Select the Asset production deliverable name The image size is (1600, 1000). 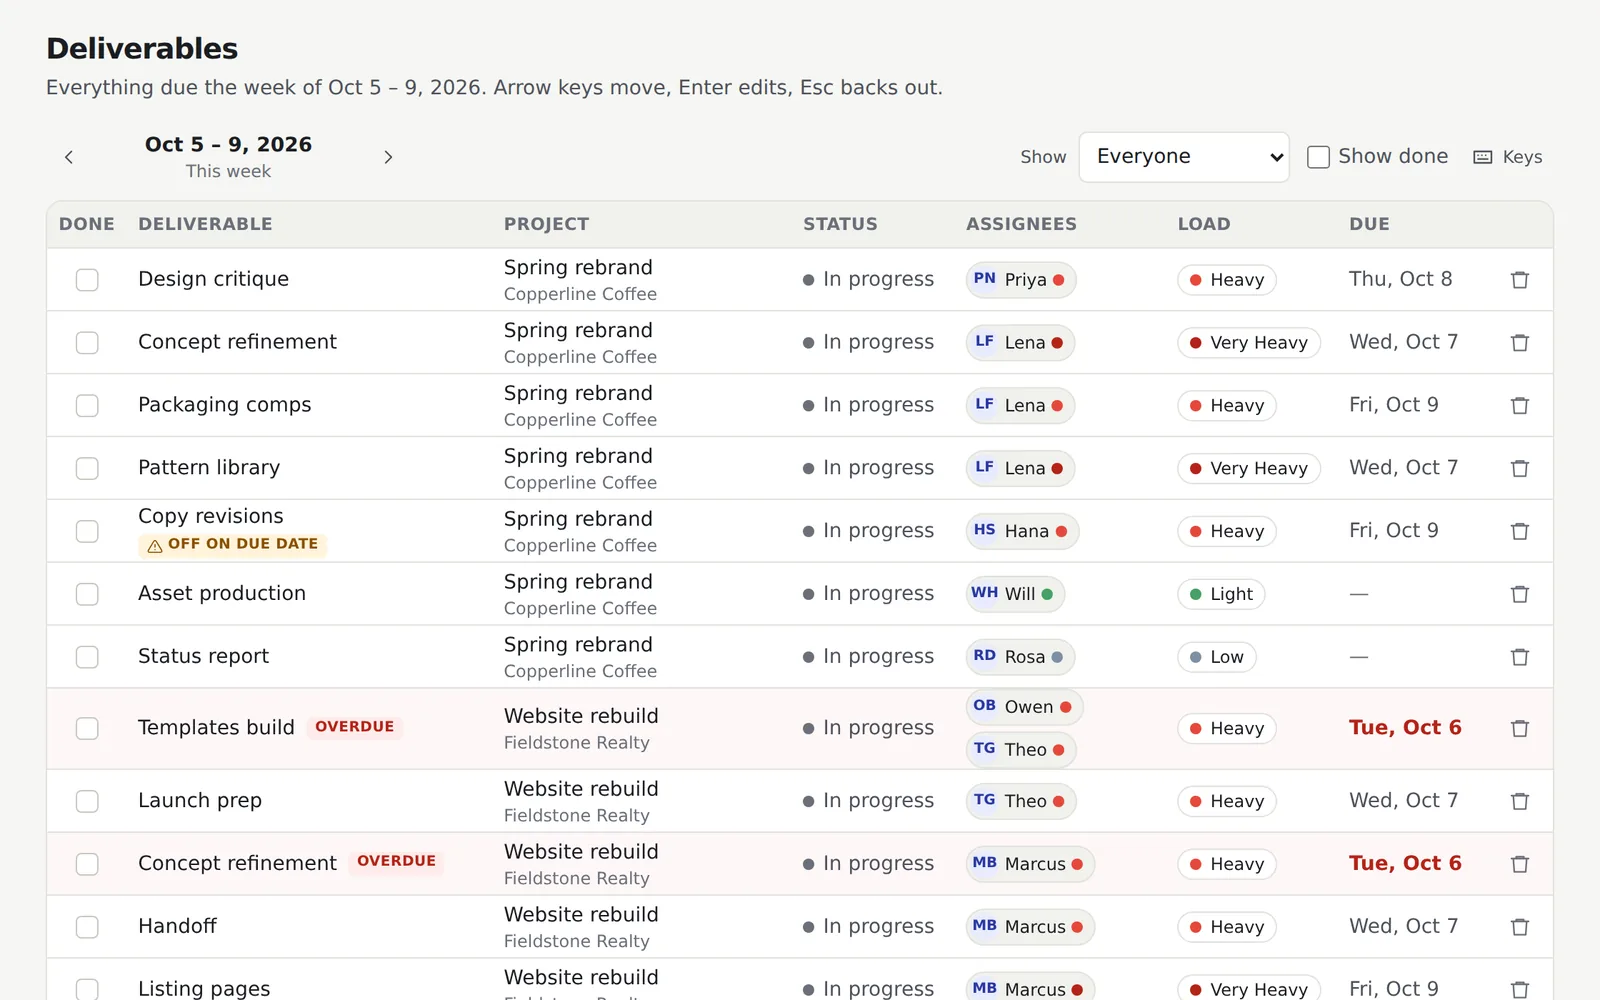[222, 594]
